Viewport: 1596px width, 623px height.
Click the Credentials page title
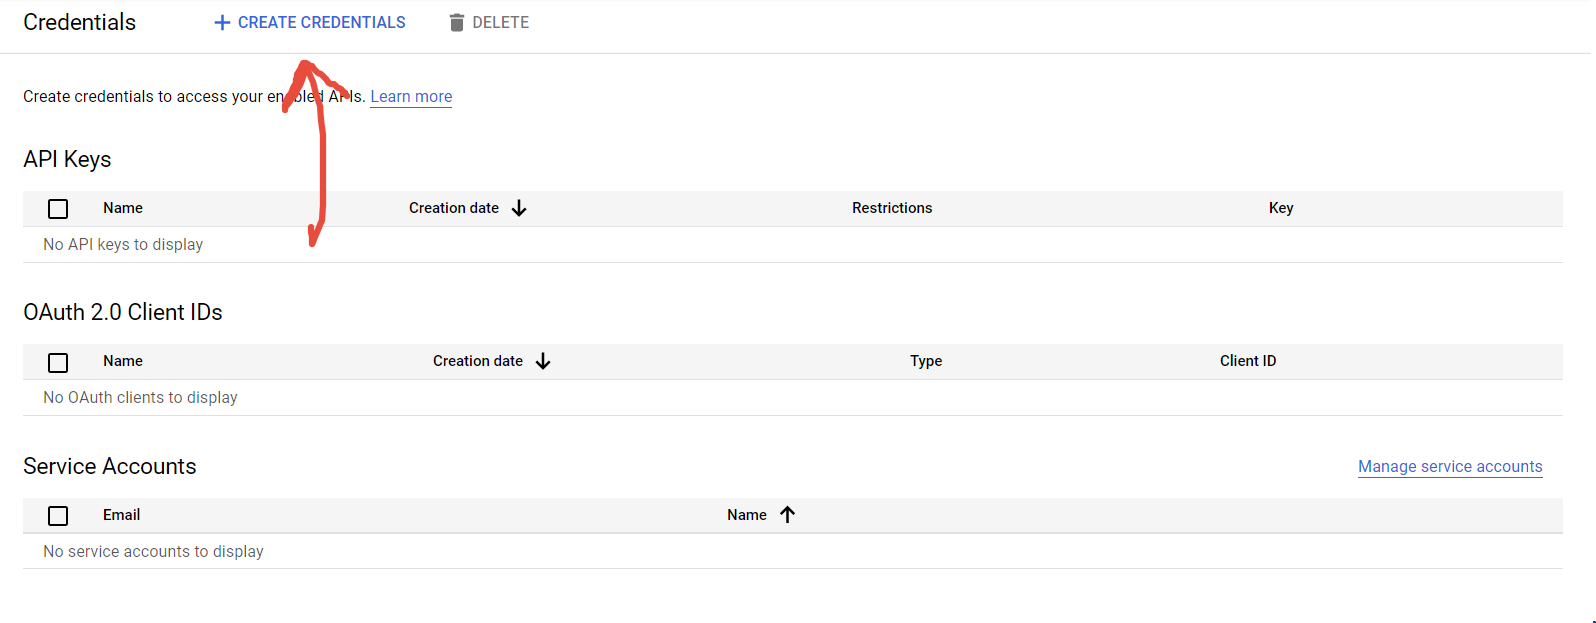coord(79,23)
